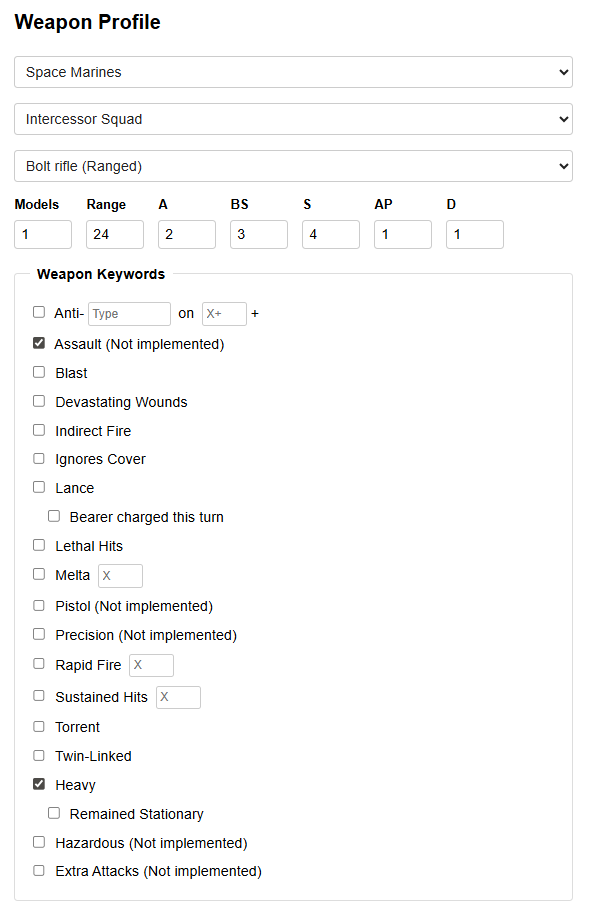Focus the Range input field
The height and width of the screenshot is (910, 590).
tap(115, 234)
